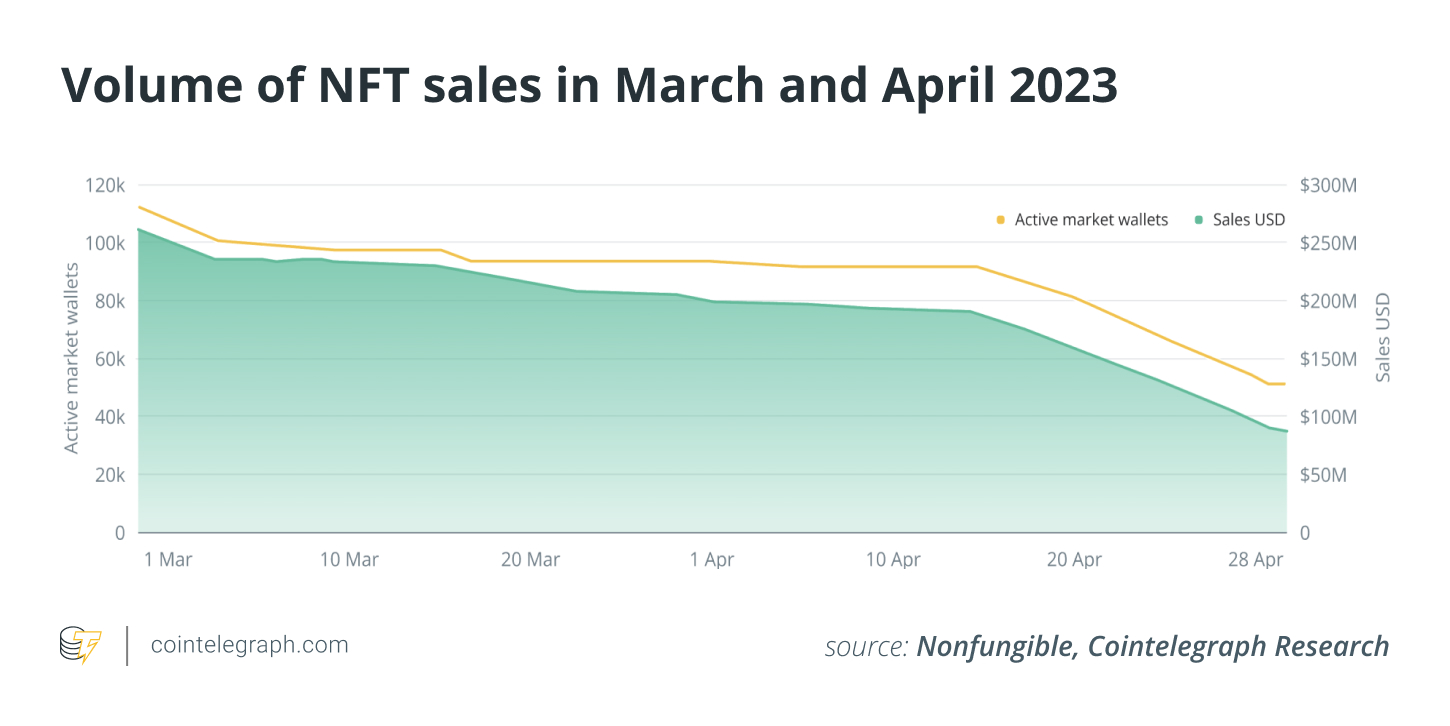Click the $300M right axis value
This screenshot has width=1450, height=726.
click(1328, 186)
